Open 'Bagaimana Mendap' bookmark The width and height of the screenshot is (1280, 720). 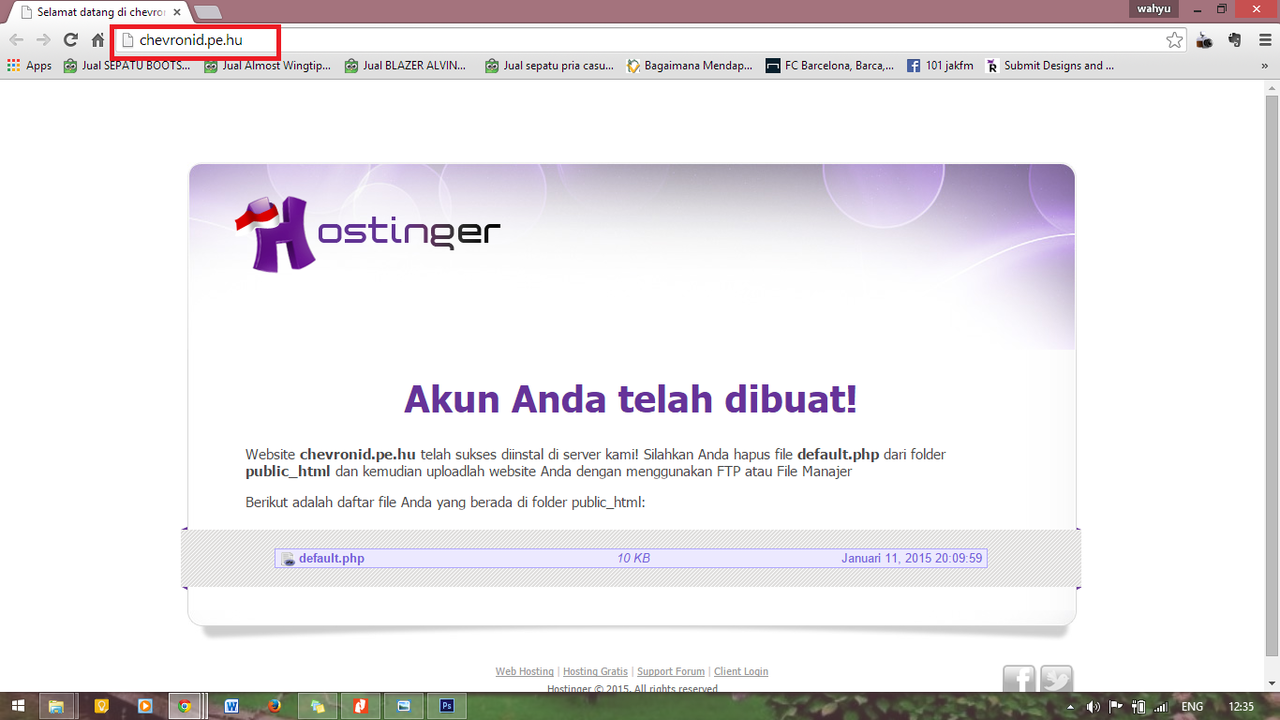point(690,66)
